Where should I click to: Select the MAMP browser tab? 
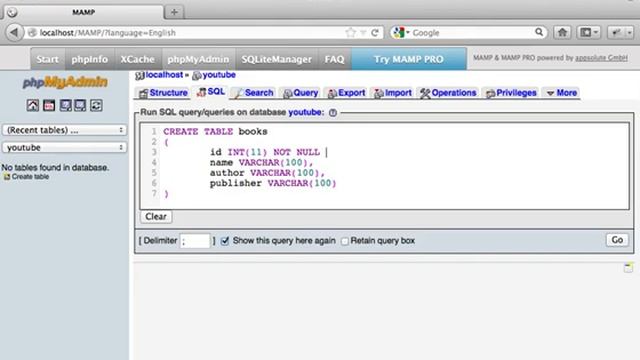tap(84, 12)
